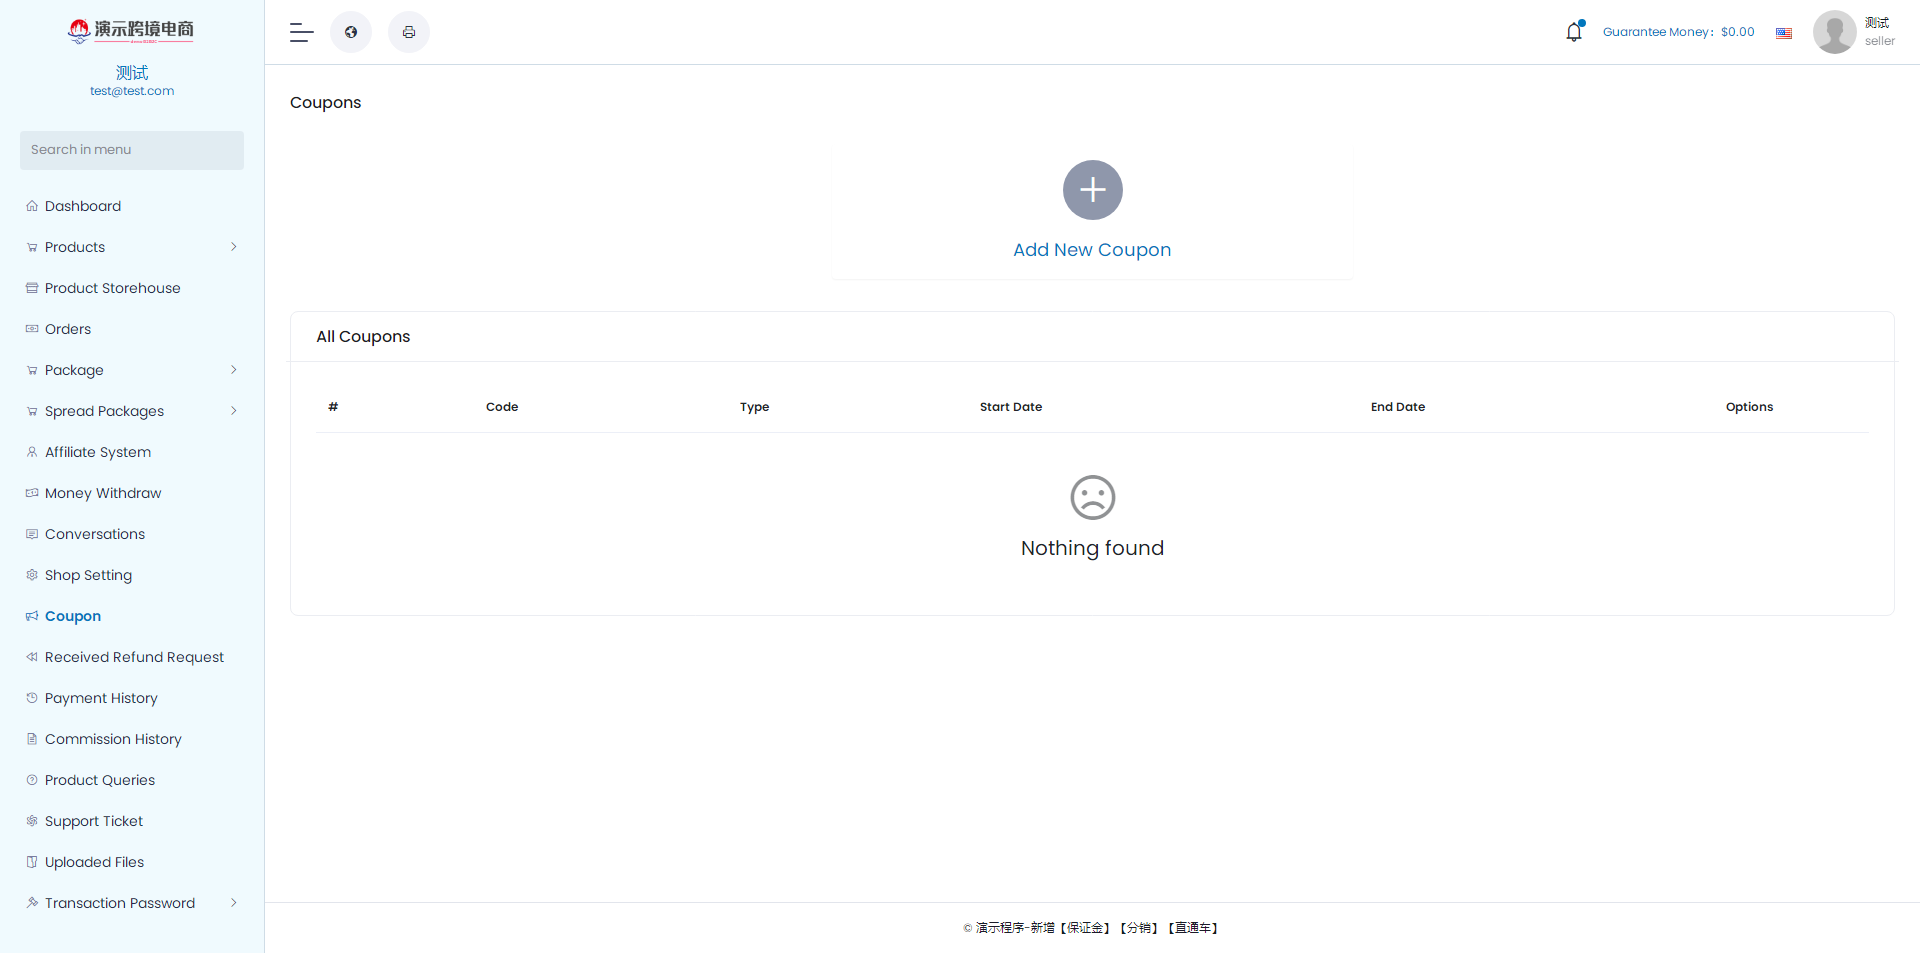Expand the Package submenu chevron
Screen dimensions: 1920x953
[234, 370]
